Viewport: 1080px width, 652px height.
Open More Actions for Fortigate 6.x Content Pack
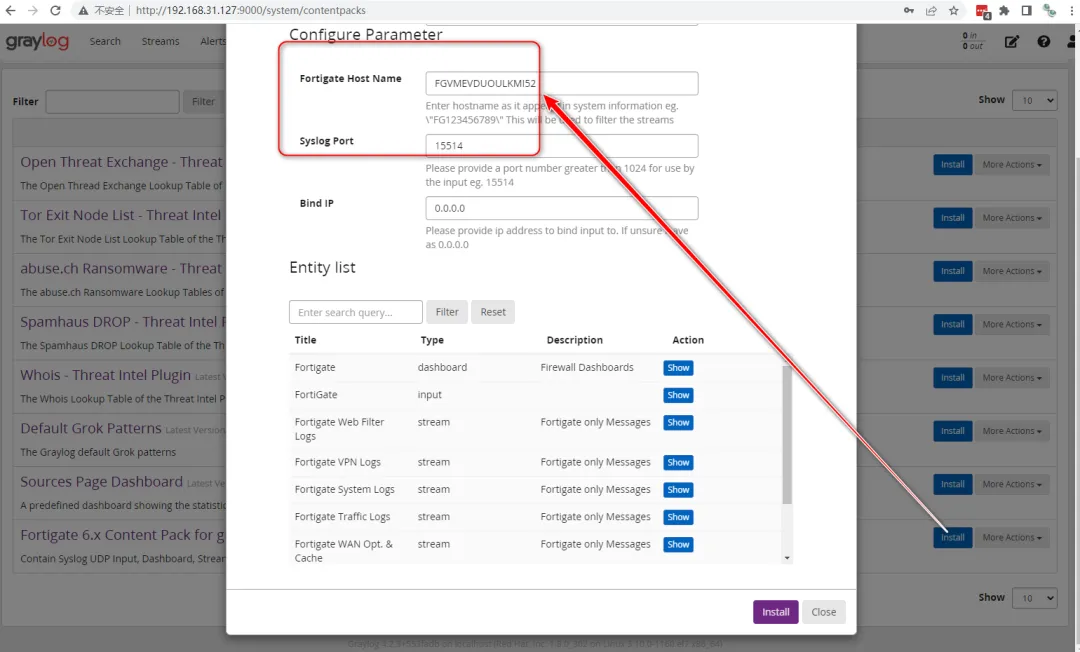(x=1012, y=538)
